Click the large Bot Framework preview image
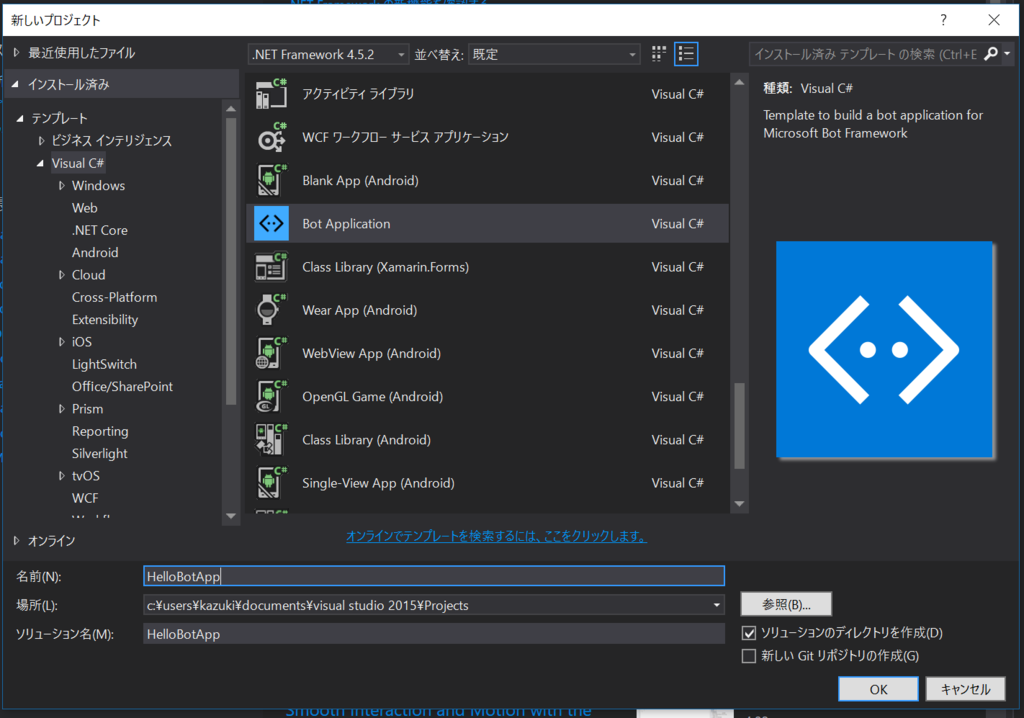Viewport: 1024px width, 718px height. pos(884,350)
